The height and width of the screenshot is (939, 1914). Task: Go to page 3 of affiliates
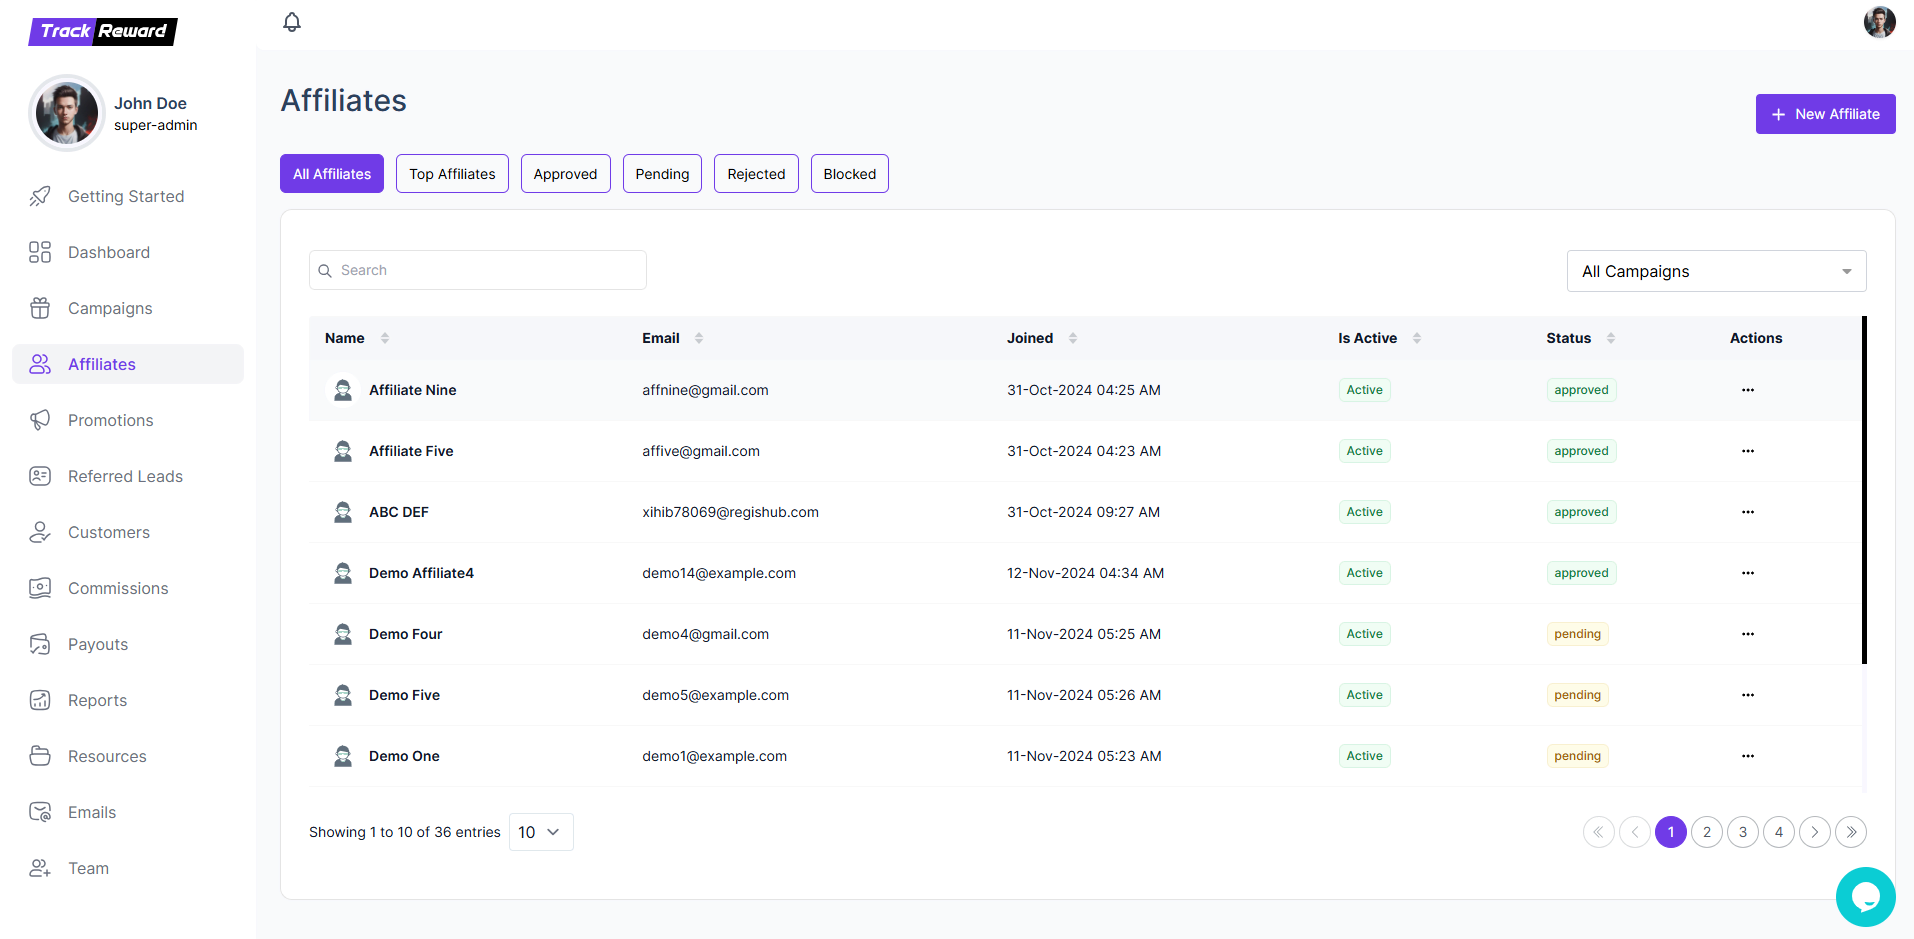[x=1743, y=832]
